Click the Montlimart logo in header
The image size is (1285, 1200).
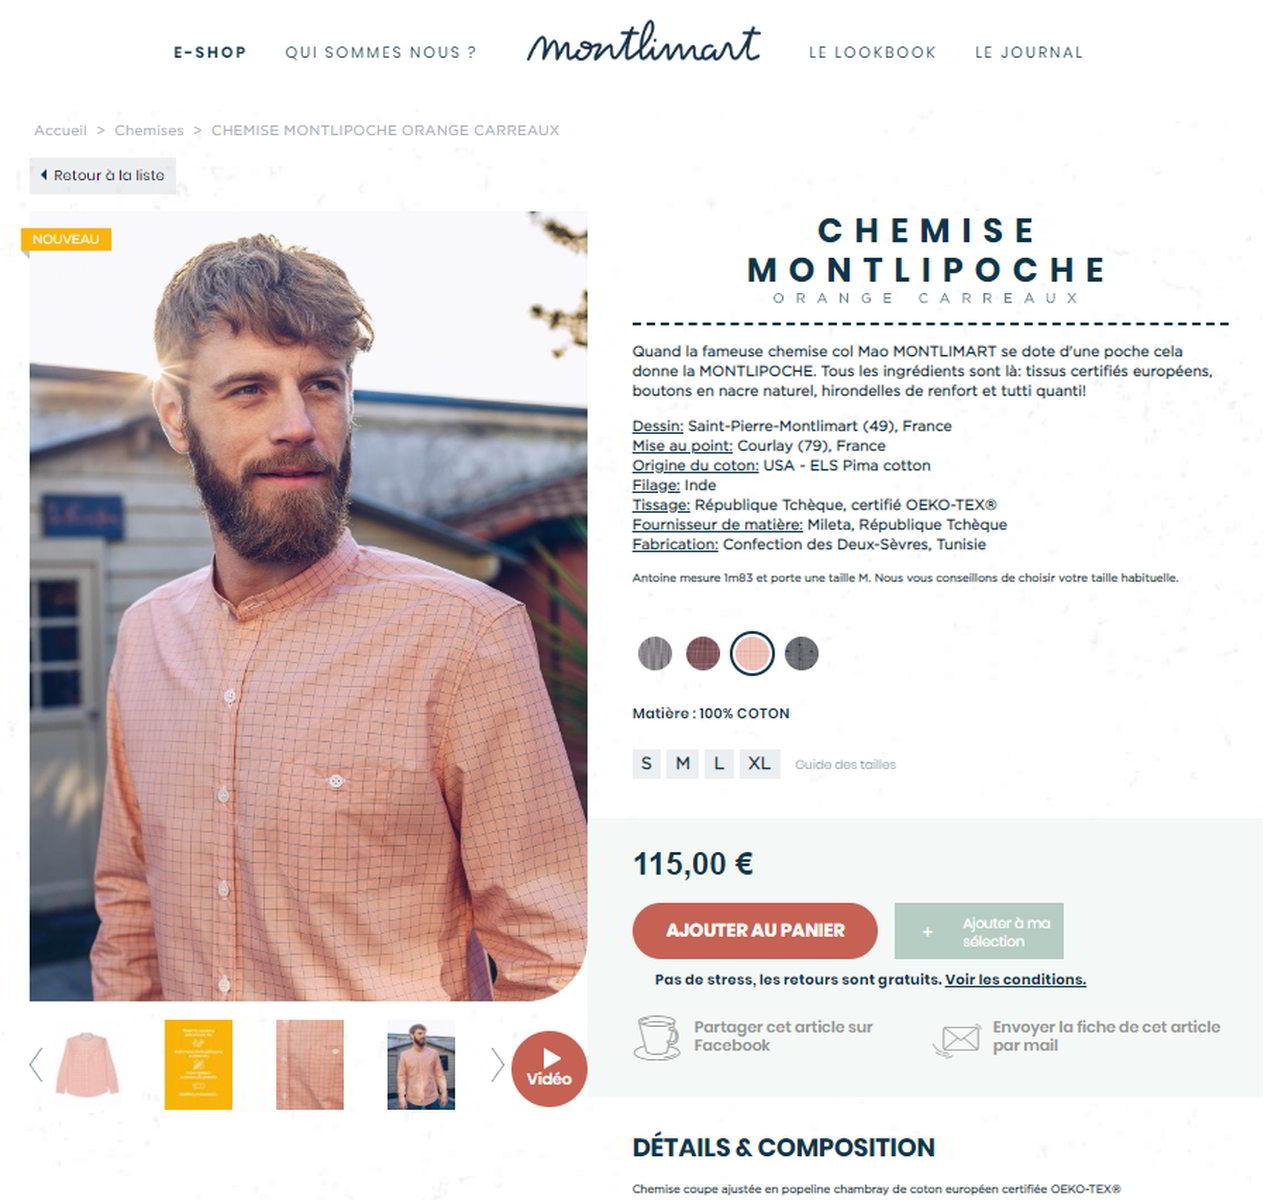point(643,43)
